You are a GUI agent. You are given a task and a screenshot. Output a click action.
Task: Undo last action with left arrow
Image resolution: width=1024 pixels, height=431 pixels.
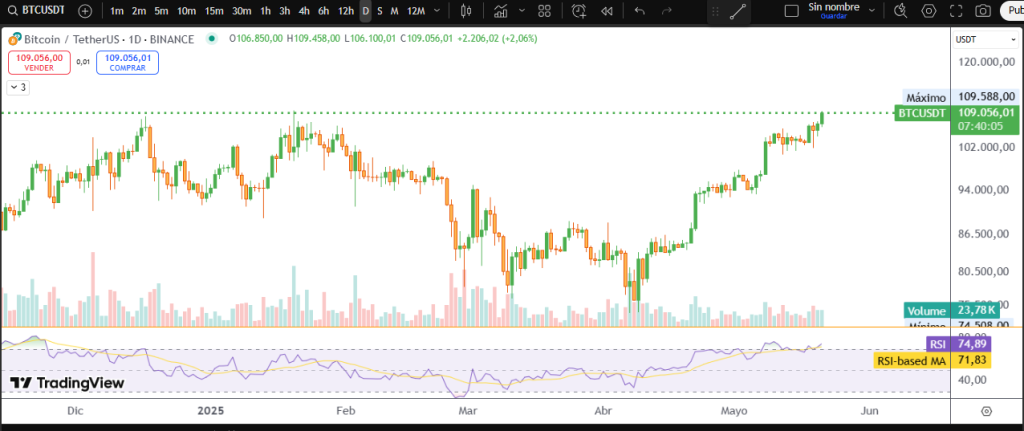640,10
